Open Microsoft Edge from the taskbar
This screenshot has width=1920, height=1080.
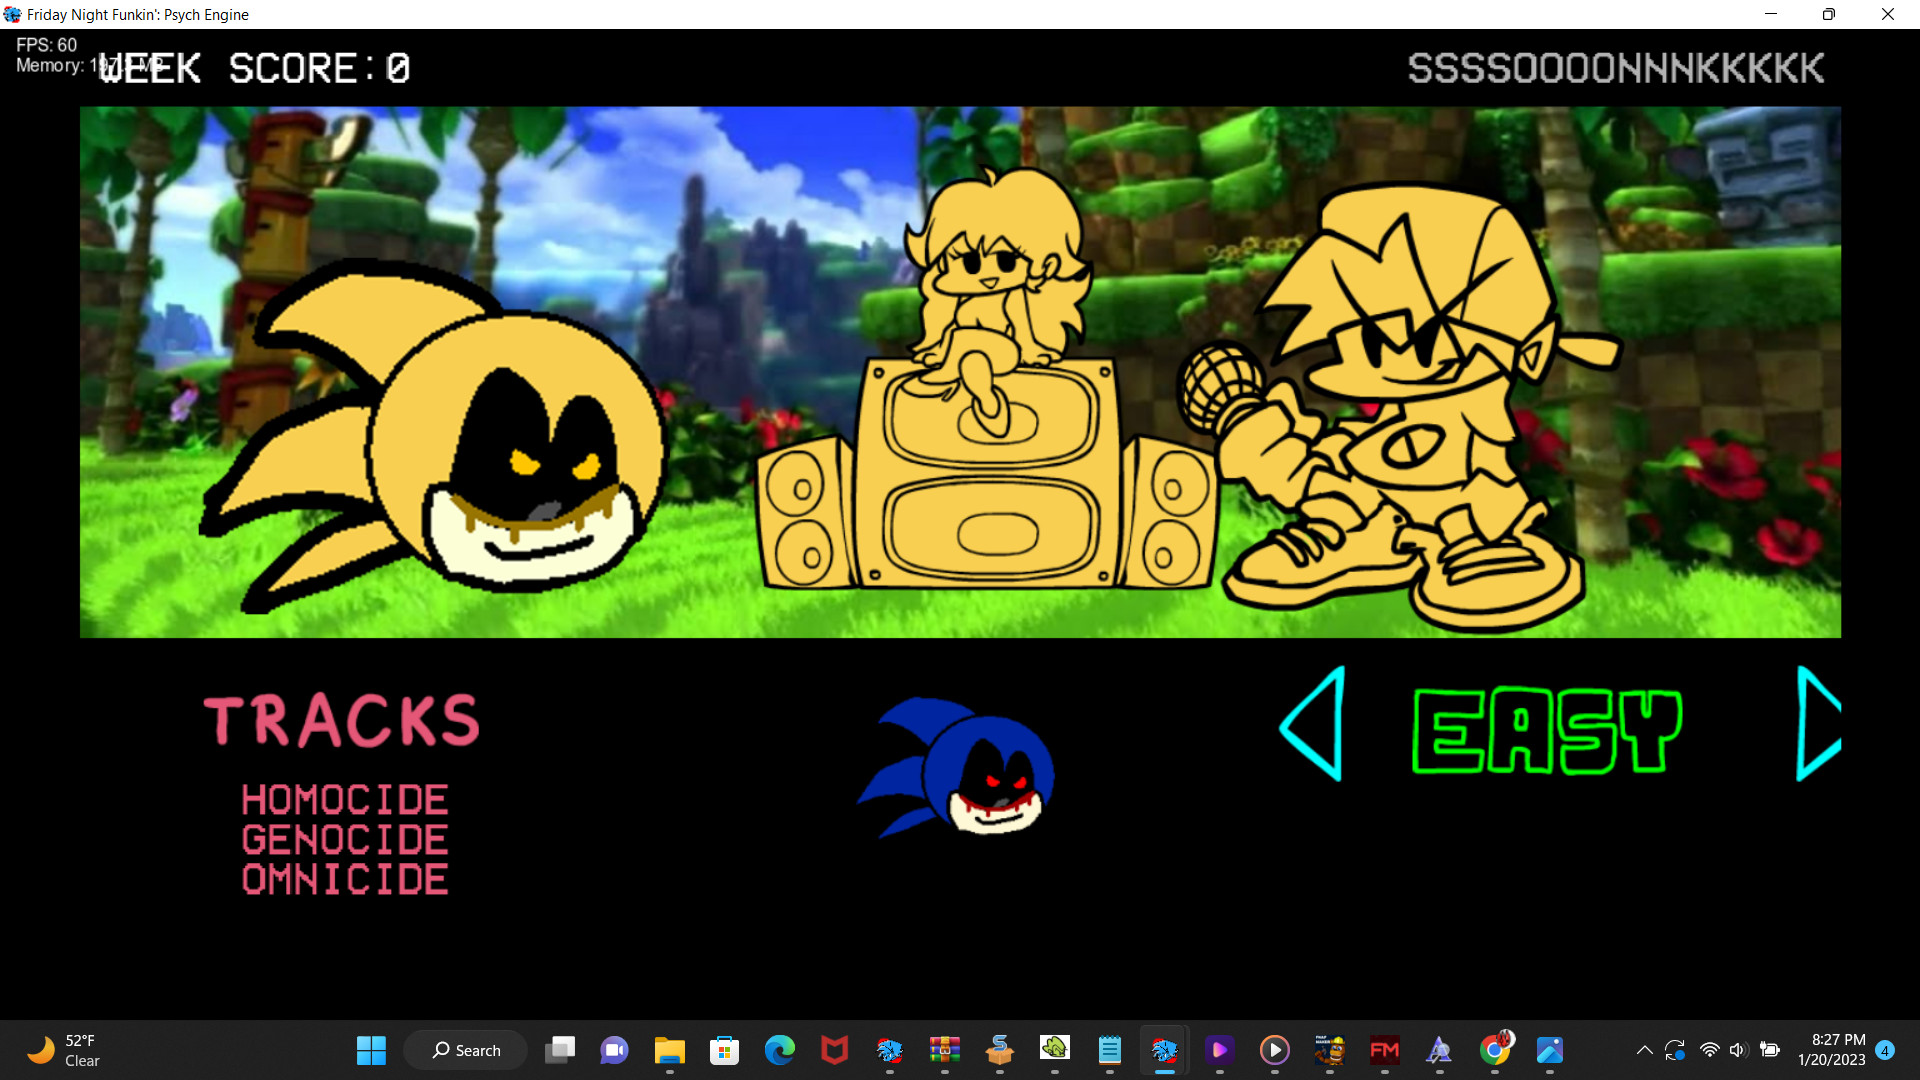pos(779,1050)
